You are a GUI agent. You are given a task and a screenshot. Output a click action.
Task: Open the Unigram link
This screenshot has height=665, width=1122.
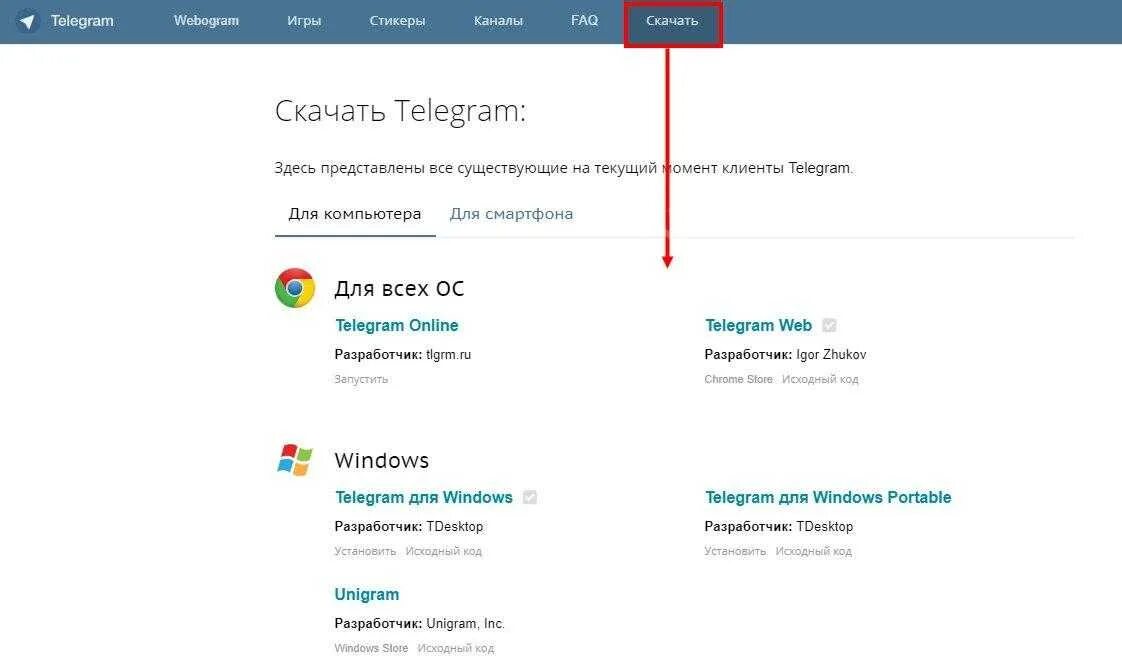coord(366,594)
